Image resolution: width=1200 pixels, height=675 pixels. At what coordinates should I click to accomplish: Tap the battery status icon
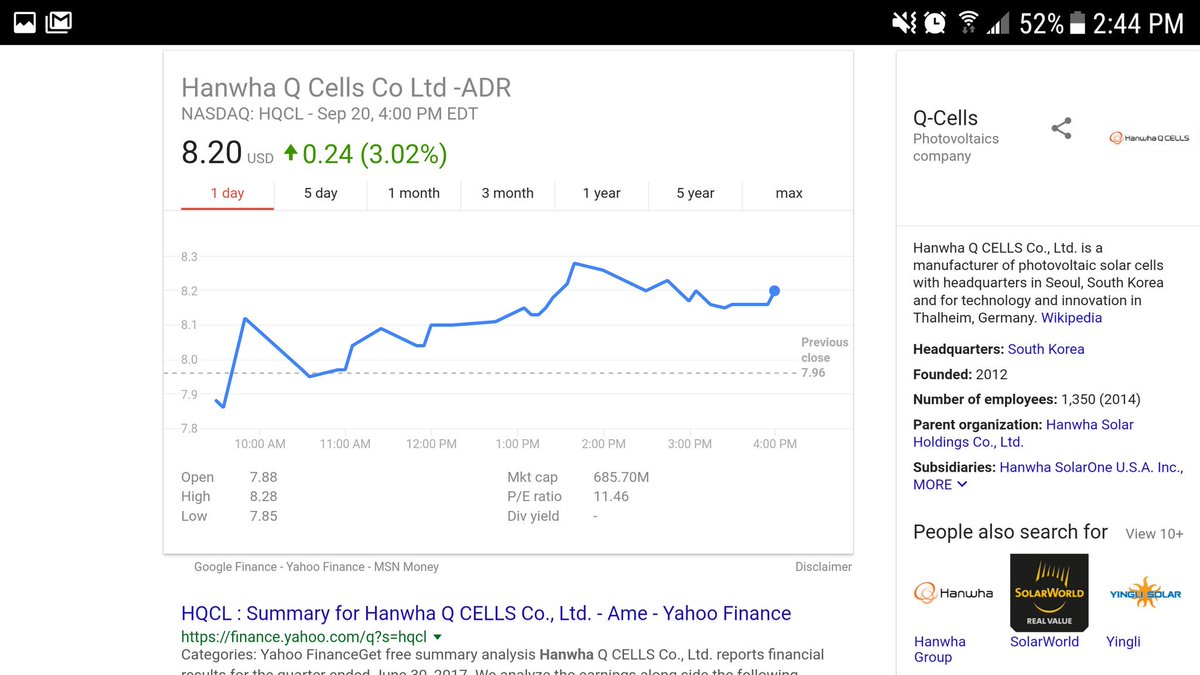1077,22
